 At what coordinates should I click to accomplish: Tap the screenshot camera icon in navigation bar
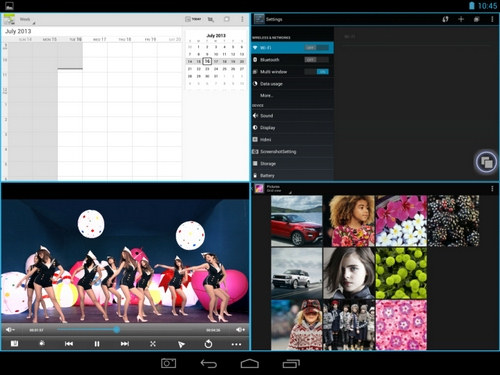point(168,363)
